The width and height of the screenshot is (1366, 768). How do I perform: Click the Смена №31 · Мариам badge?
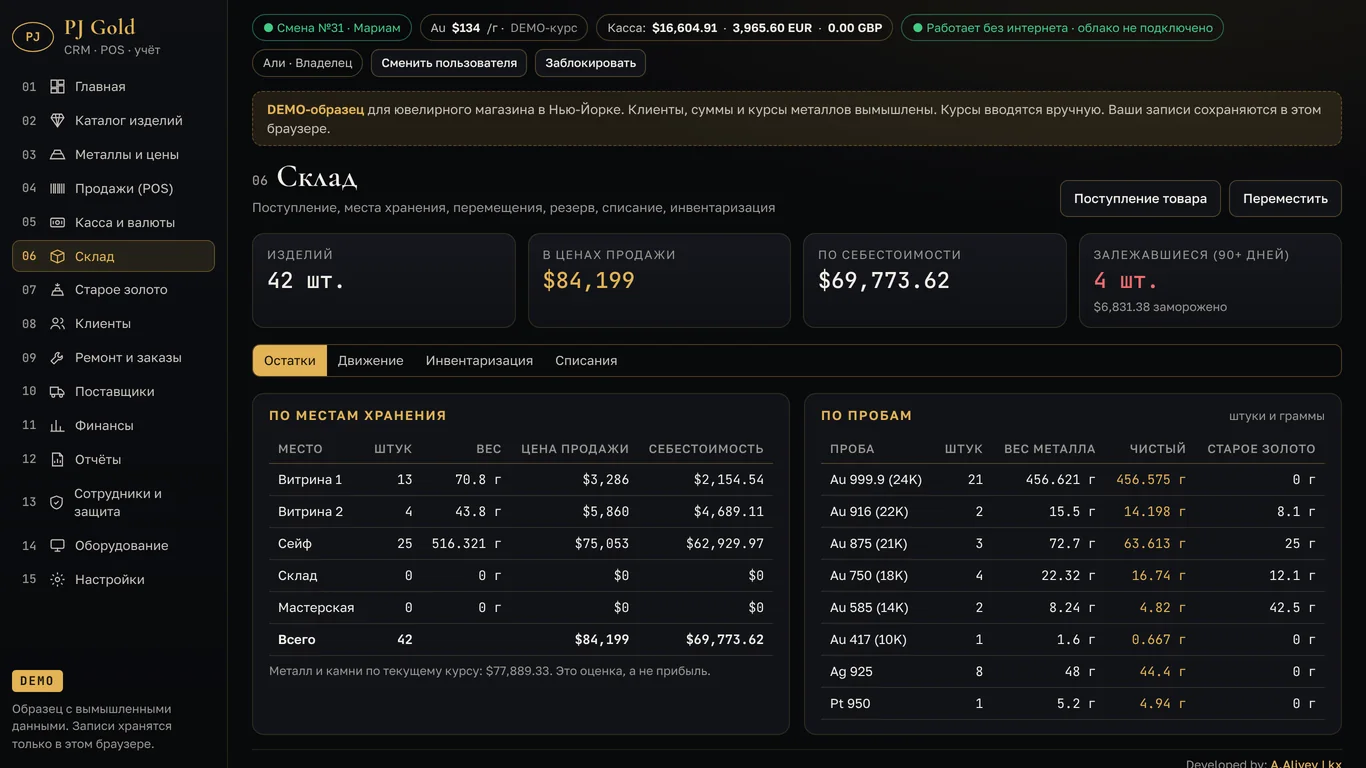[x=332, y=28]
